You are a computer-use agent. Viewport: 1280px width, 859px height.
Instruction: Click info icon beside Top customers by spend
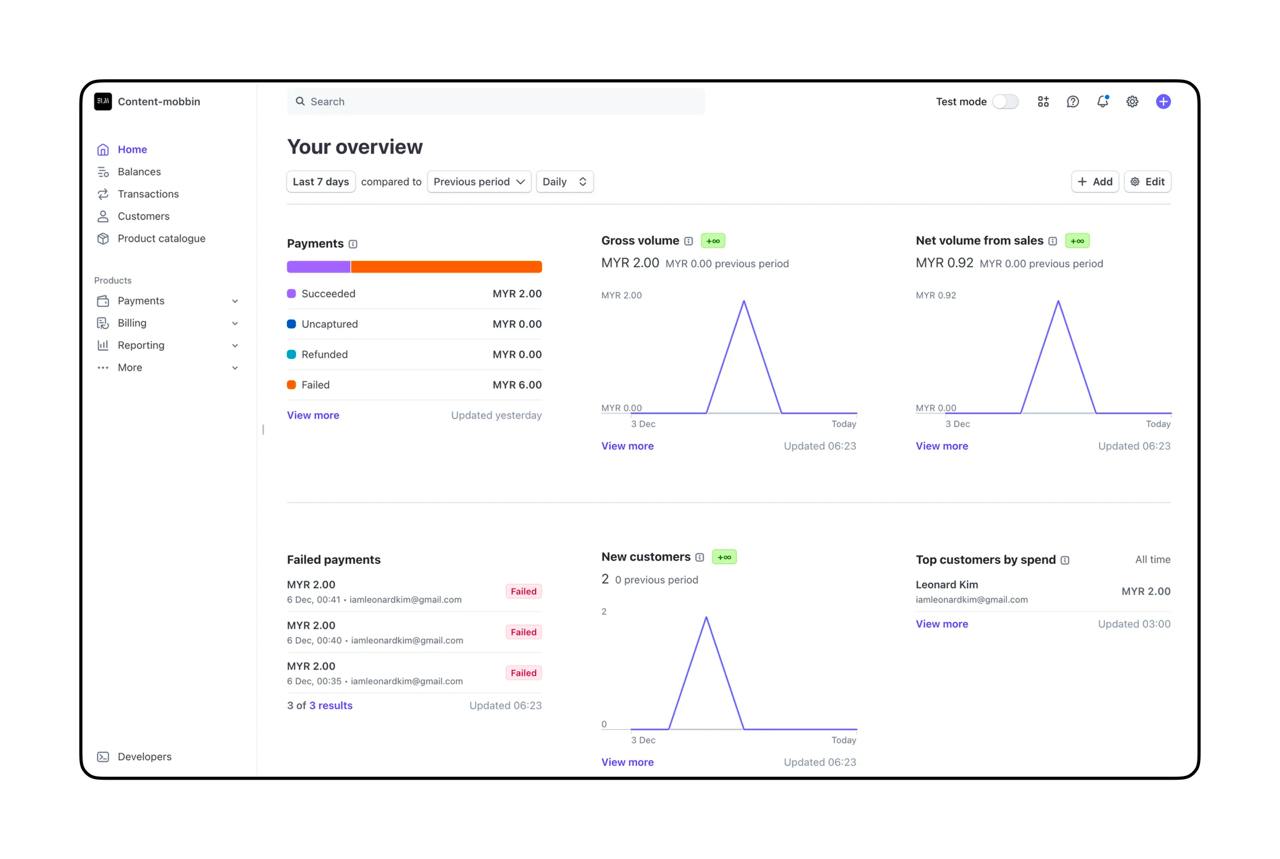[1065, 560]
